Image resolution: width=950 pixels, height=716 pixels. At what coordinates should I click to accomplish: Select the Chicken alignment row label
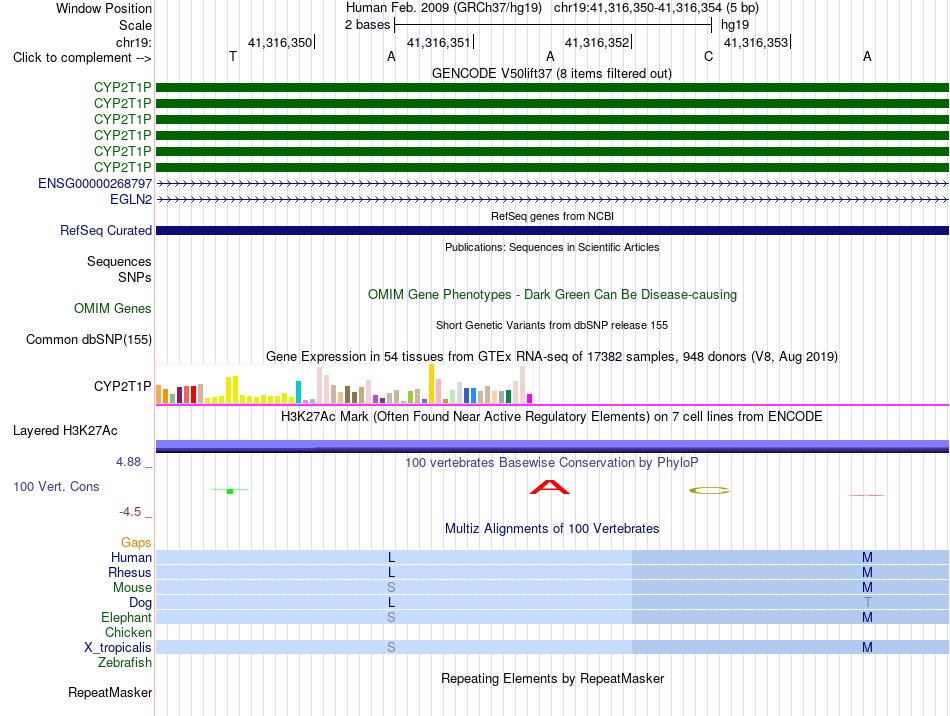pyautogui.click(x=128, y=632)
